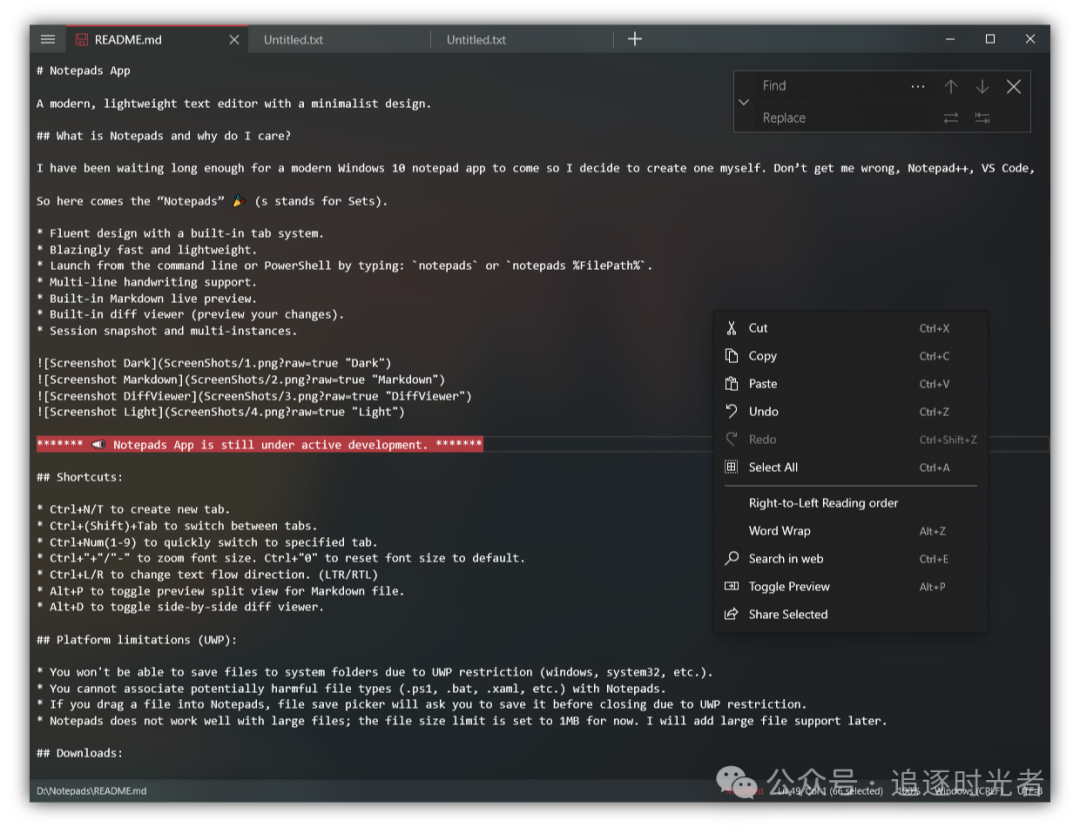Click the replace single occurrence icon
Screen dimensions: 1080x827
(x=951, y=118)
